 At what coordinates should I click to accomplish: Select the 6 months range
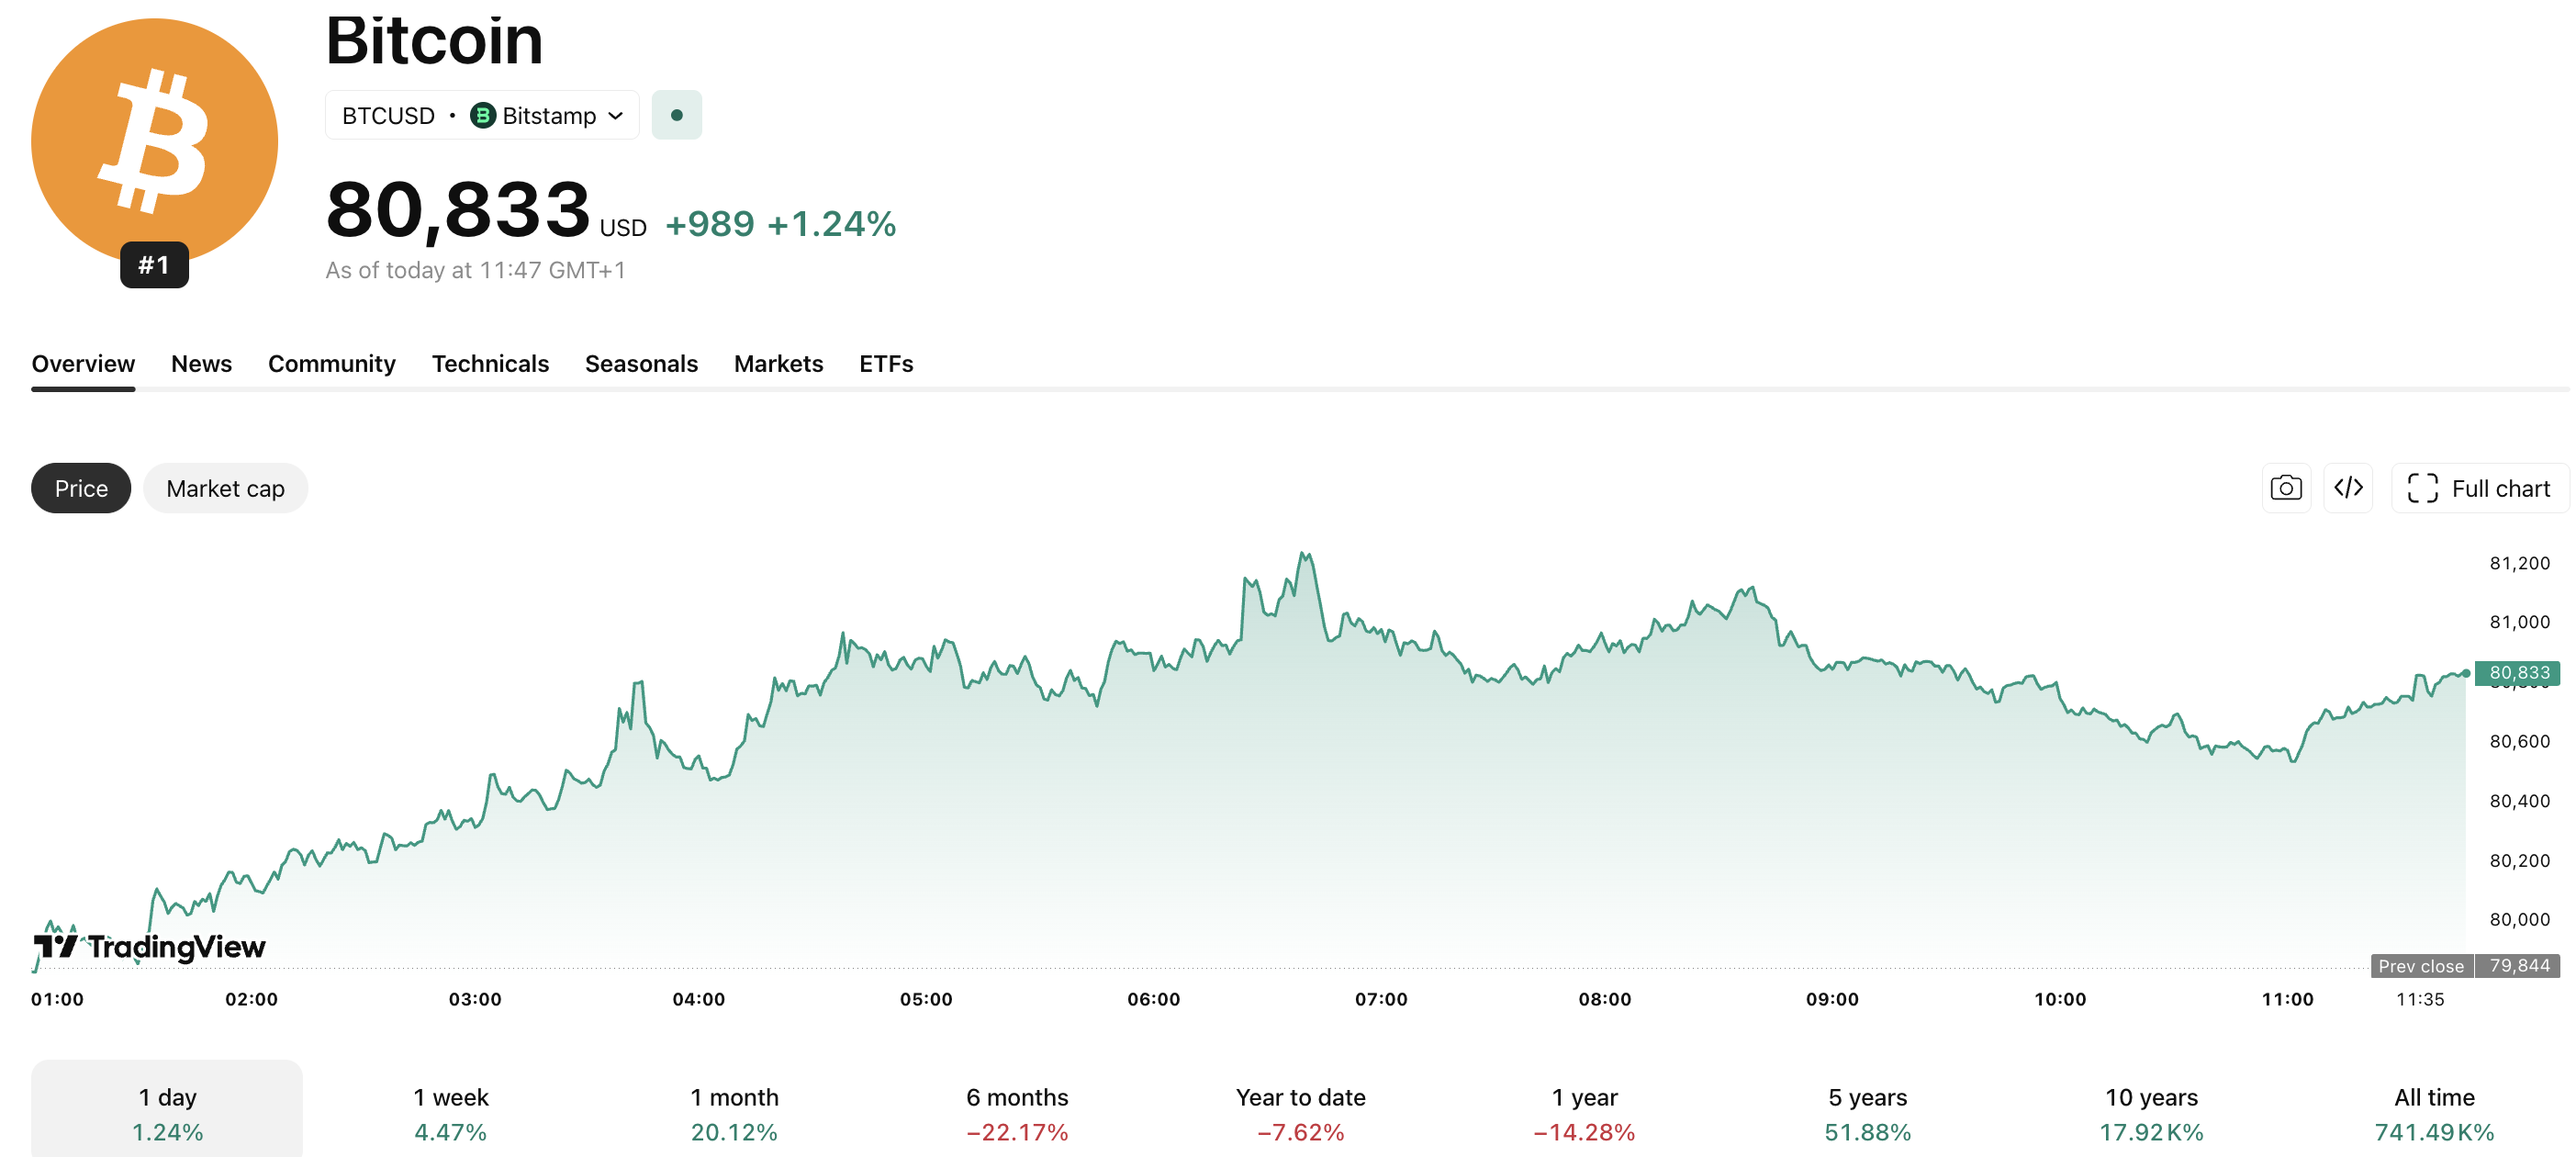click(1017, 1112)
